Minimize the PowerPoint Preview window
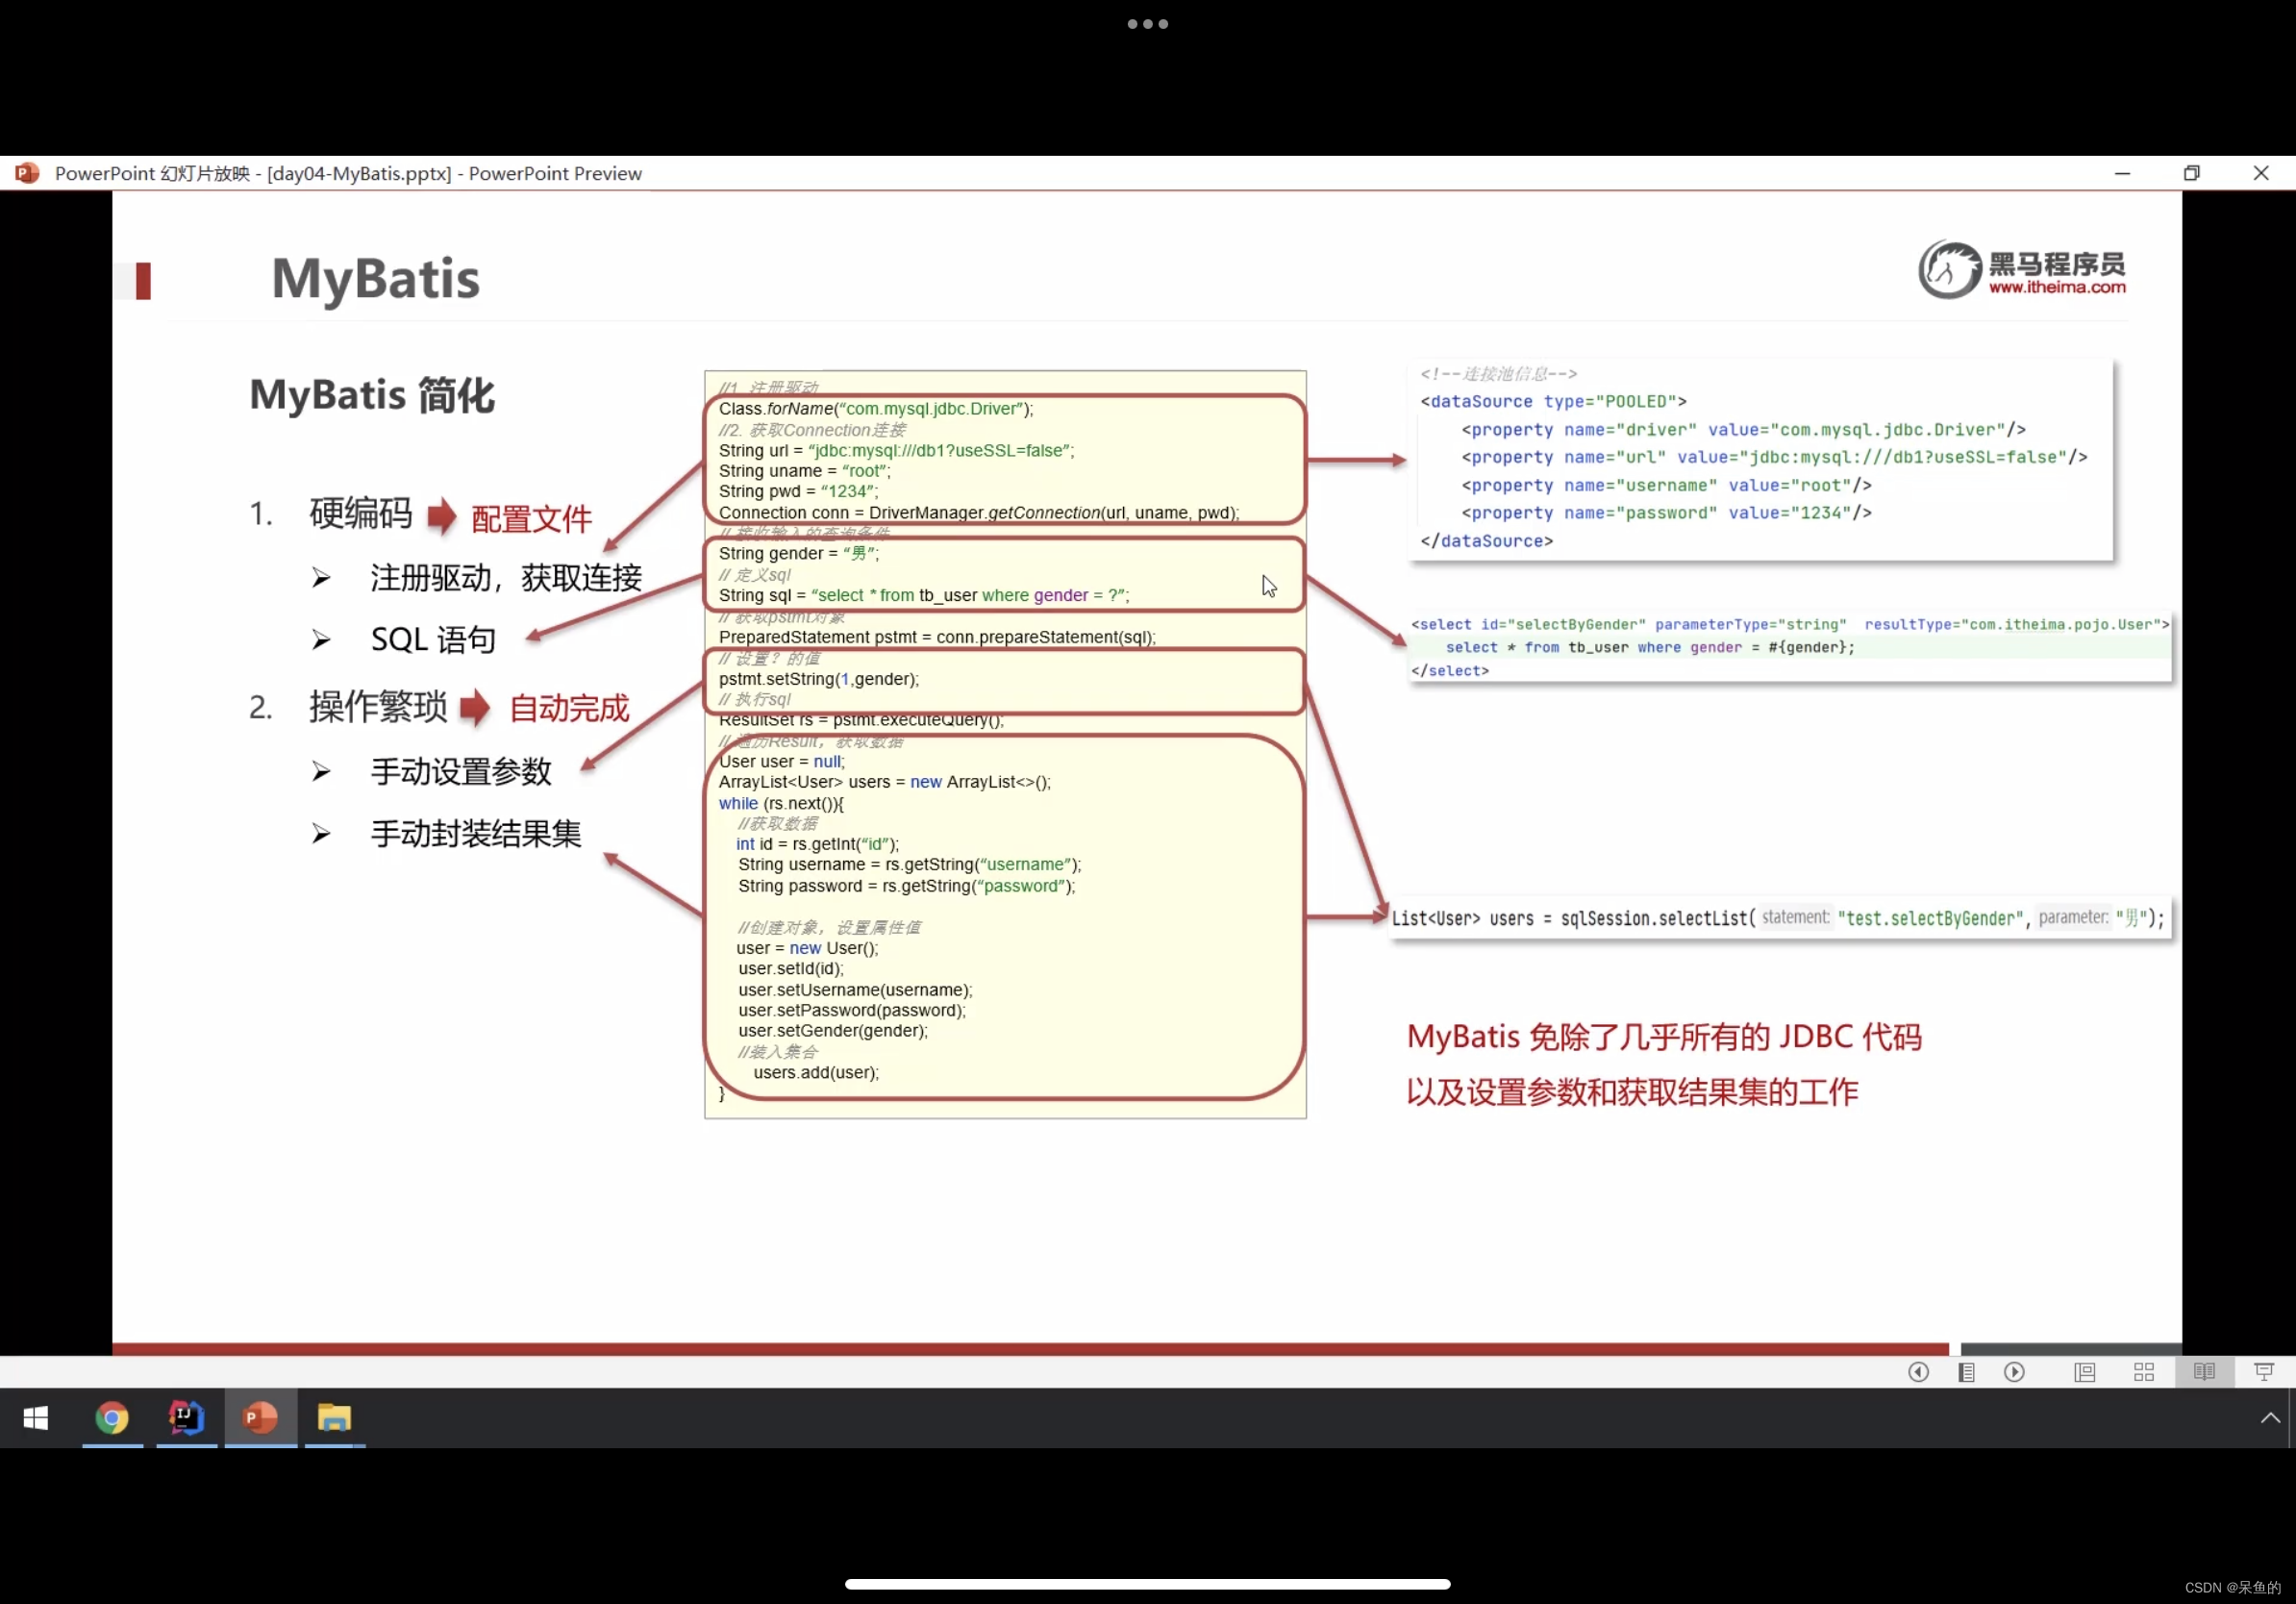 click(x=2122, y=173)
